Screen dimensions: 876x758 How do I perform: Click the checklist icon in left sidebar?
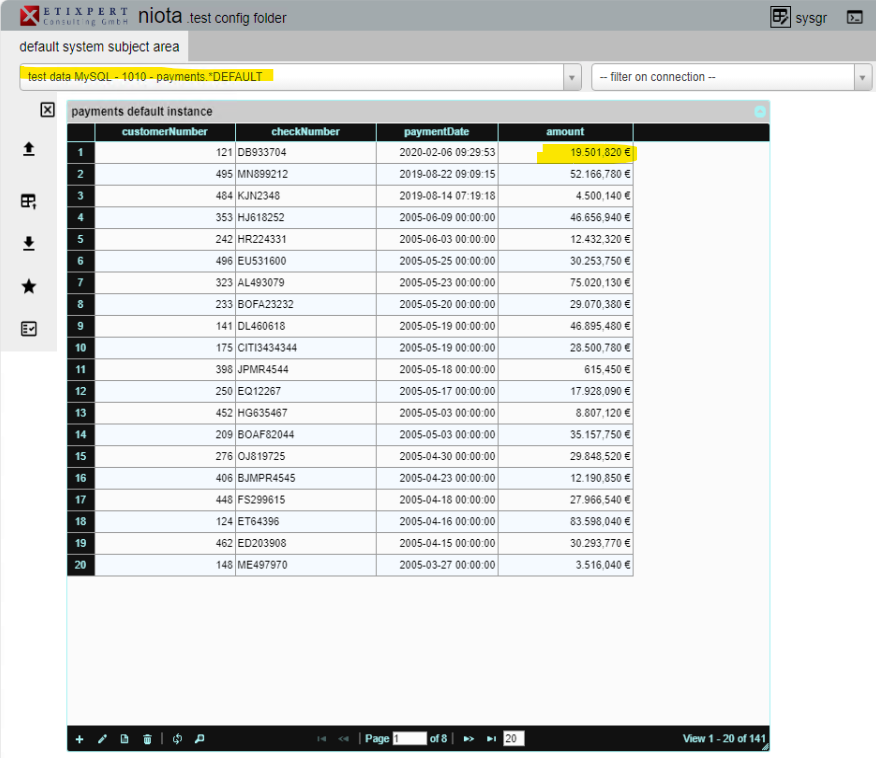[x=29, y=328]
